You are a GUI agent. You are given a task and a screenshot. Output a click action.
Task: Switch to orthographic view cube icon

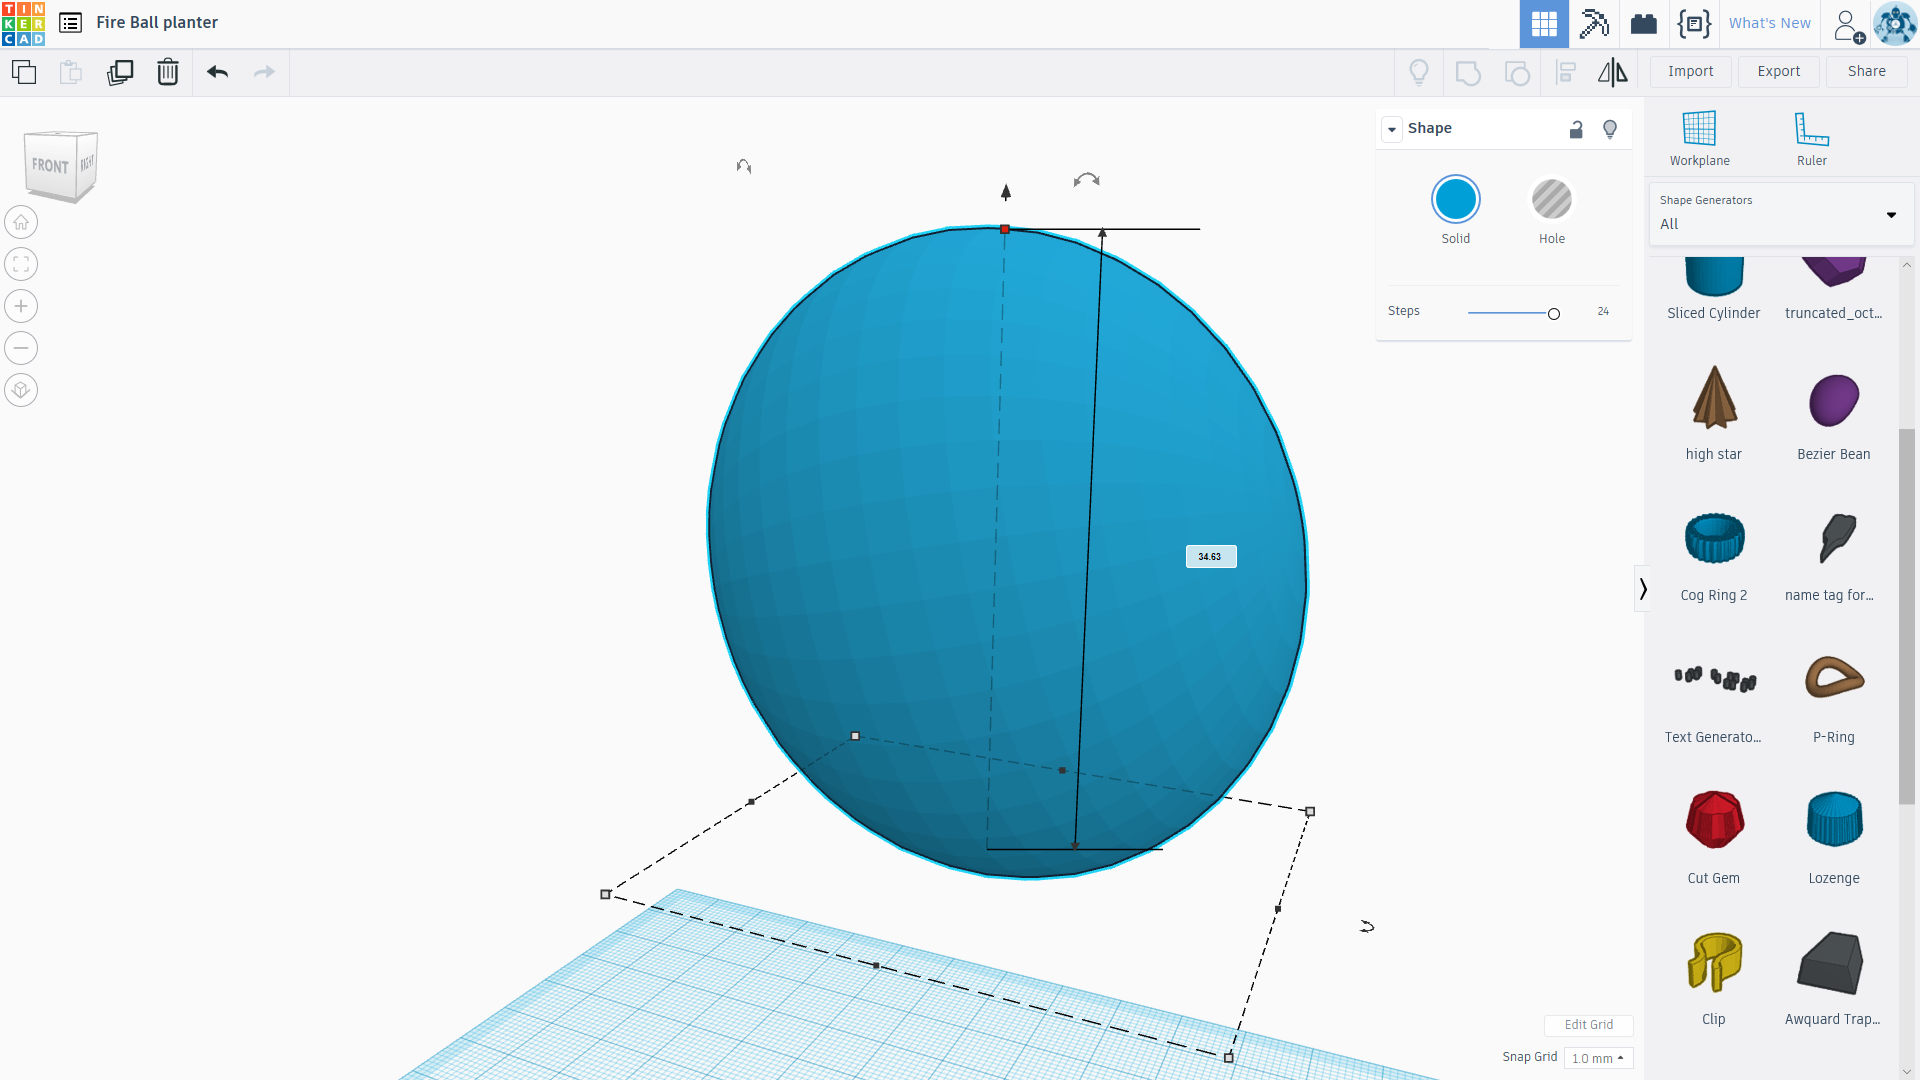[21, 390]
